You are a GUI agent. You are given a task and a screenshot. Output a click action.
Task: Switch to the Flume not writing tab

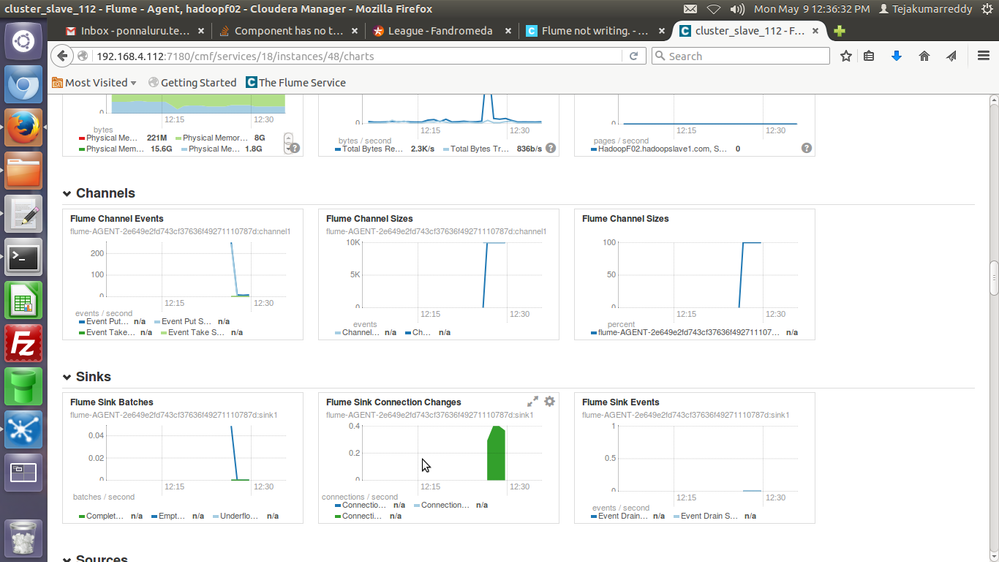pos(588,31)
